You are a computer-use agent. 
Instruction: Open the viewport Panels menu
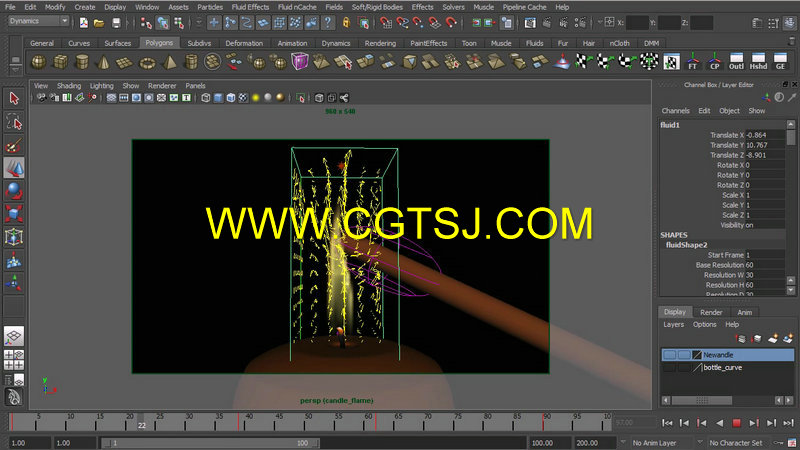click(x=195, y=86)
